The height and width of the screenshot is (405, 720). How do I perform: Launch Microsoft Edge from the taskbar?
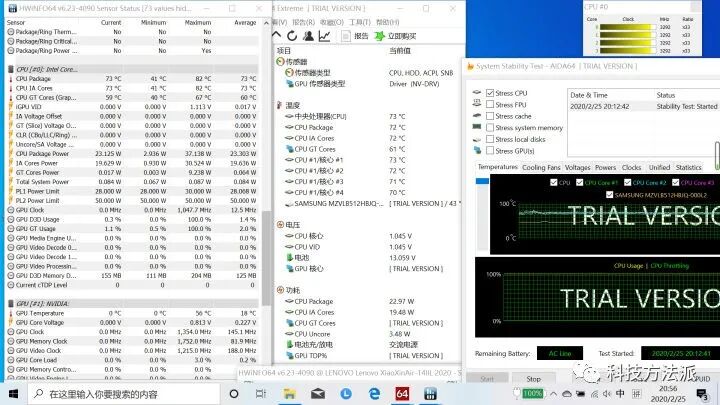pyautogui.click(x=374, y=394)
